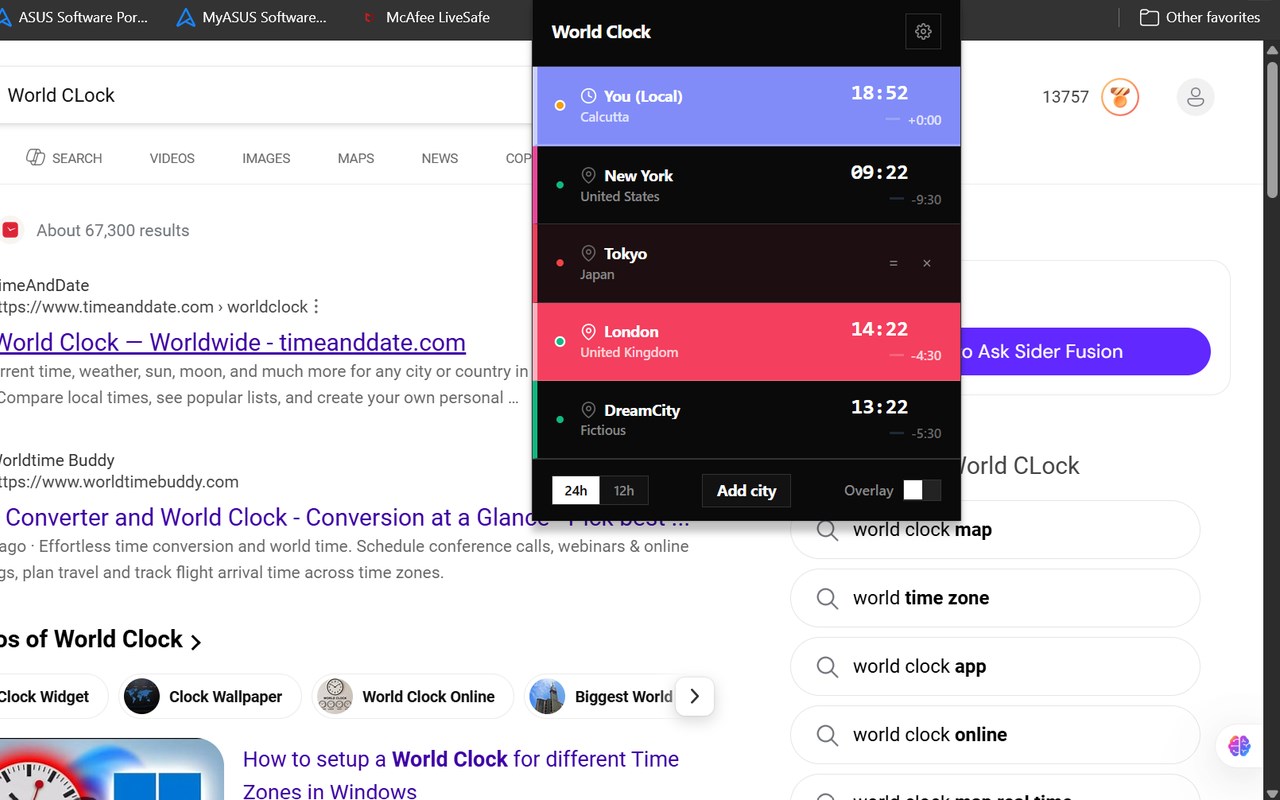Click the status dot for London

click(560, 342)
